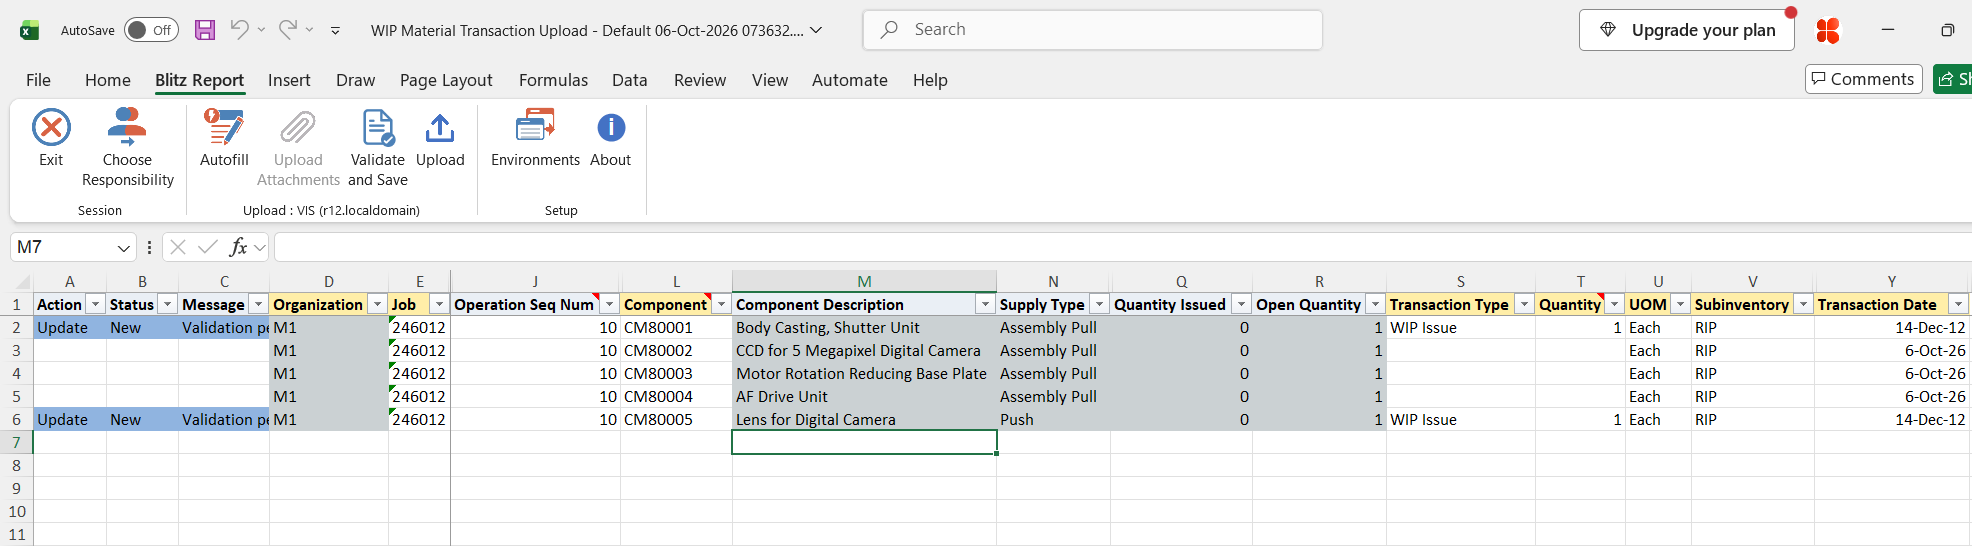
Task: Select 'Body Casting, Shutter Unit' cell
Action: (x=864, y=327)
